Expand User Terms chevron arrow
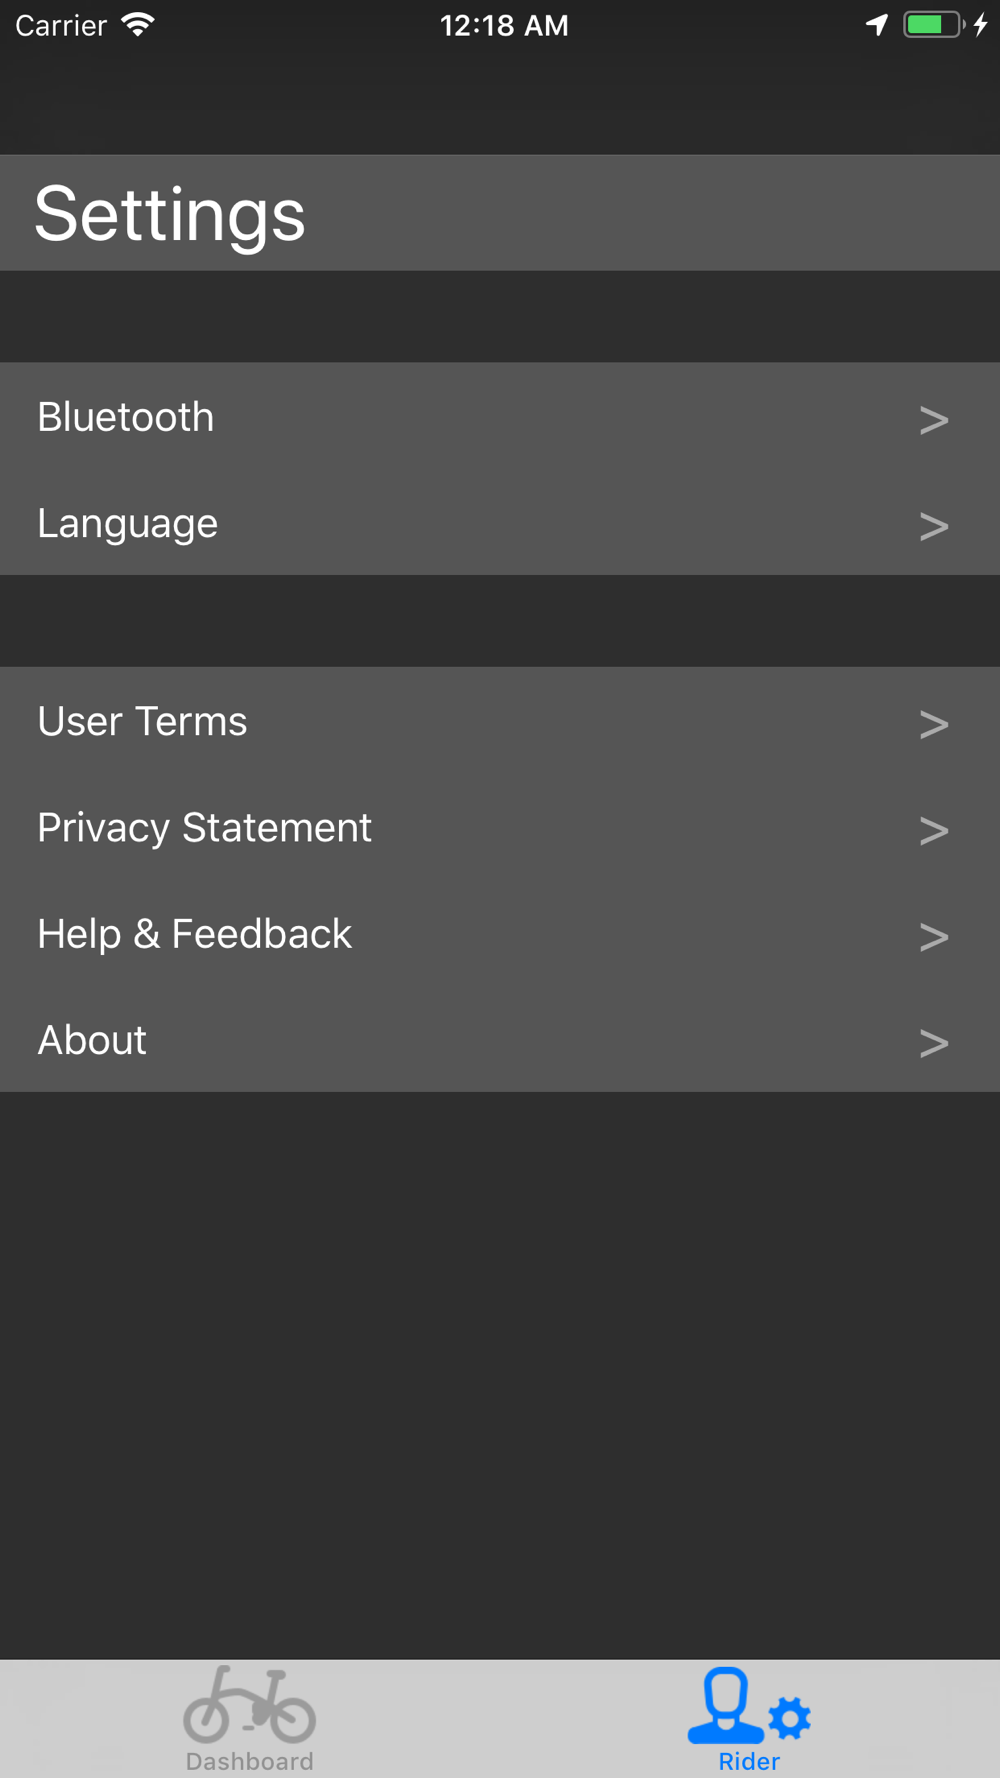The height and width of the screenshot is (1778, 1000). pos(933,724)
